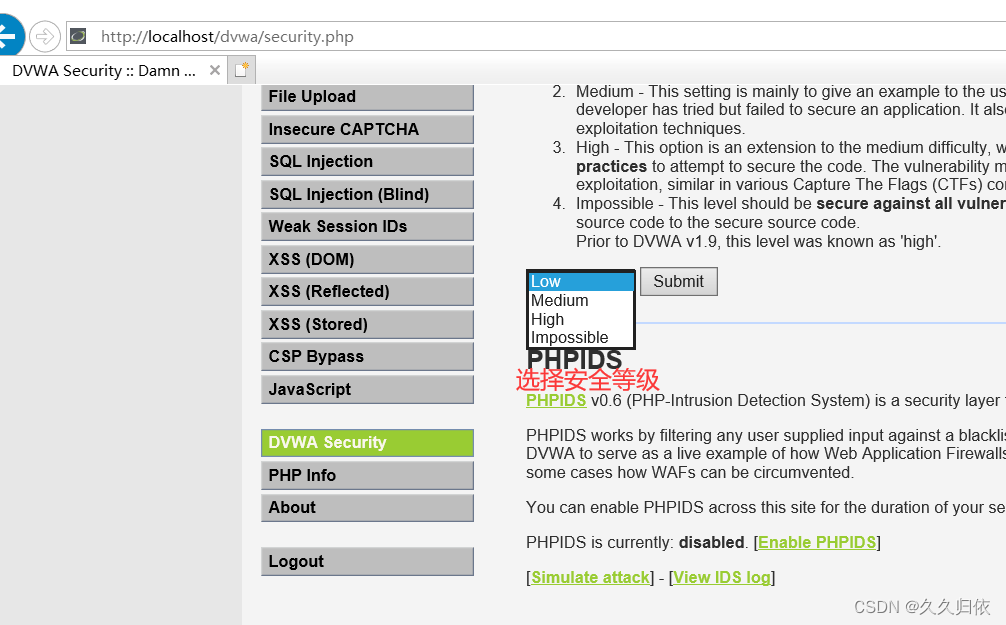The width and height of the screenshot is (1006, 625).
Task: Open the XSS (Stored) page
Action: [x=367, y=324]
